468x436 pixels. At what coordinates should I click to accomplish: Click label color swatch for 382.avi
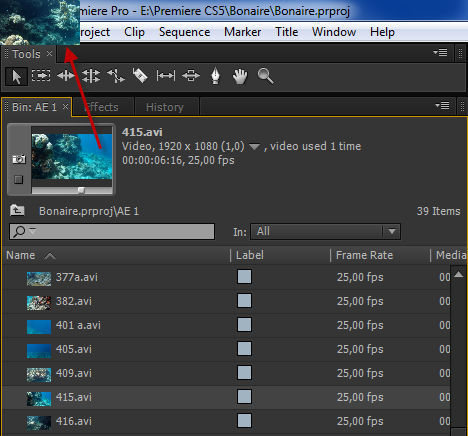tap(244, 301)
